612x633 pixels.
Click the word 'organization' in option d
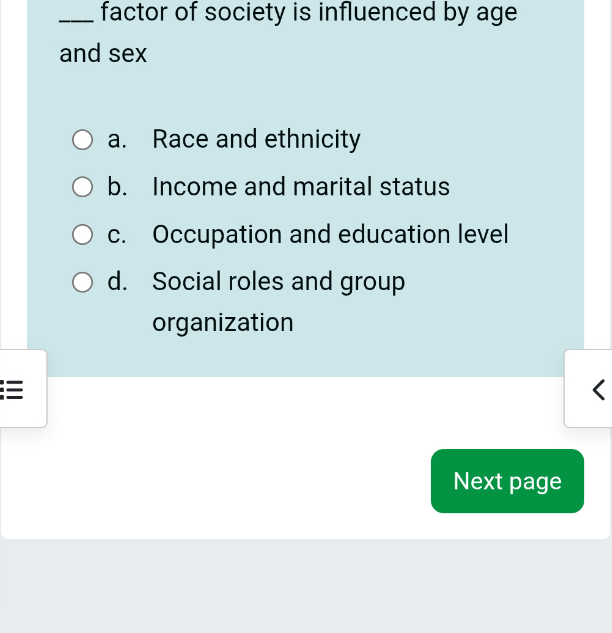(x=223, y=323)
